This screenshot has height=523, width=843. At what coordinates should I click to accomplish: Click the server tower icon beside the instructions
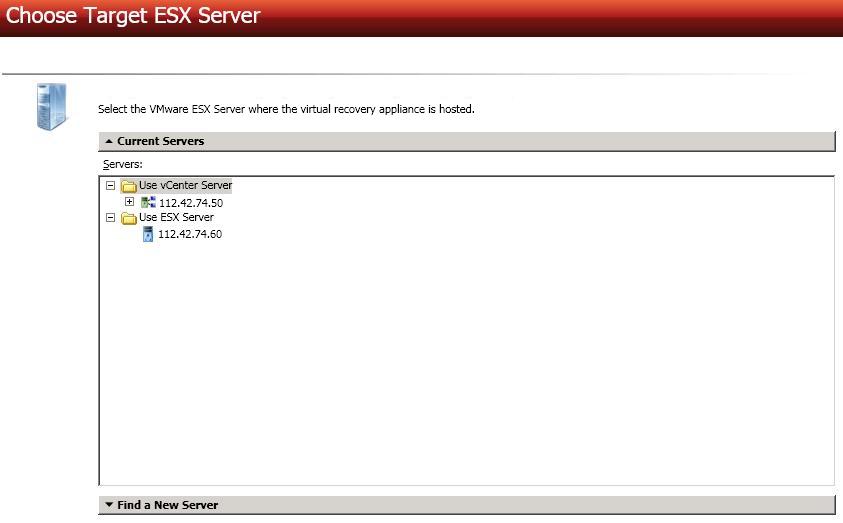tap(50, 107)
